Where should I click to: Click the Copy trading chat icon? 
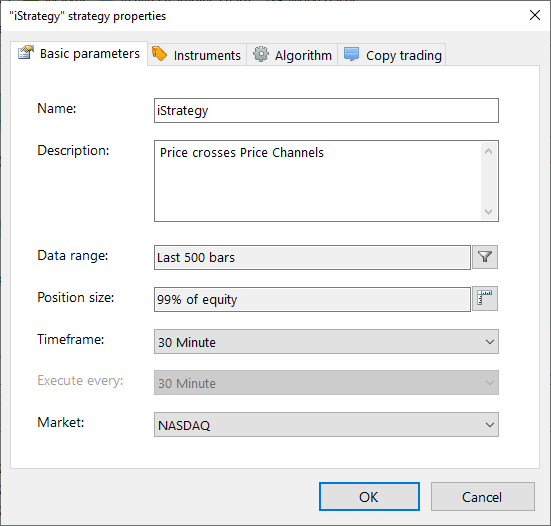[x=351, y=54]
